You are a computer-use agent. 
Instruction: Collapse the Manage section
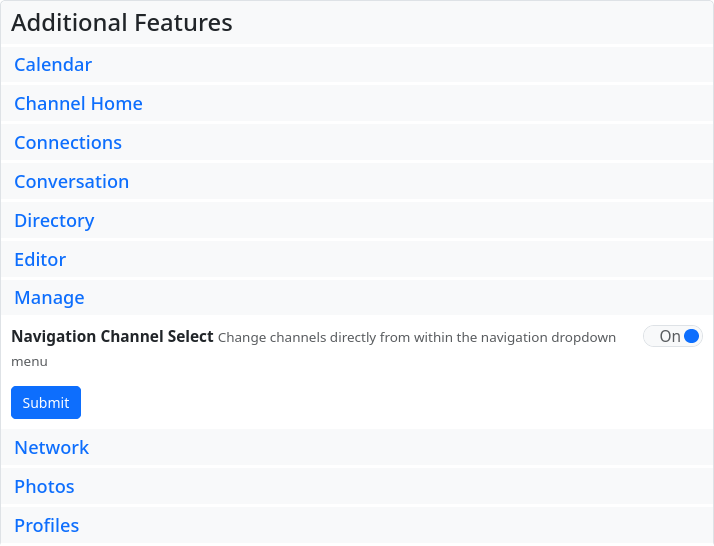click(49, 298)
